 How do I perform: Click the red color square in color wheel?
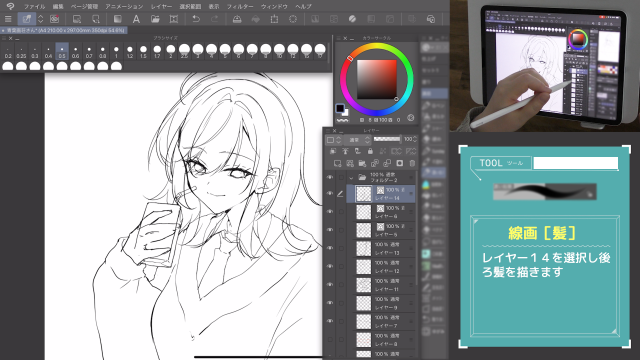[377, 80]
